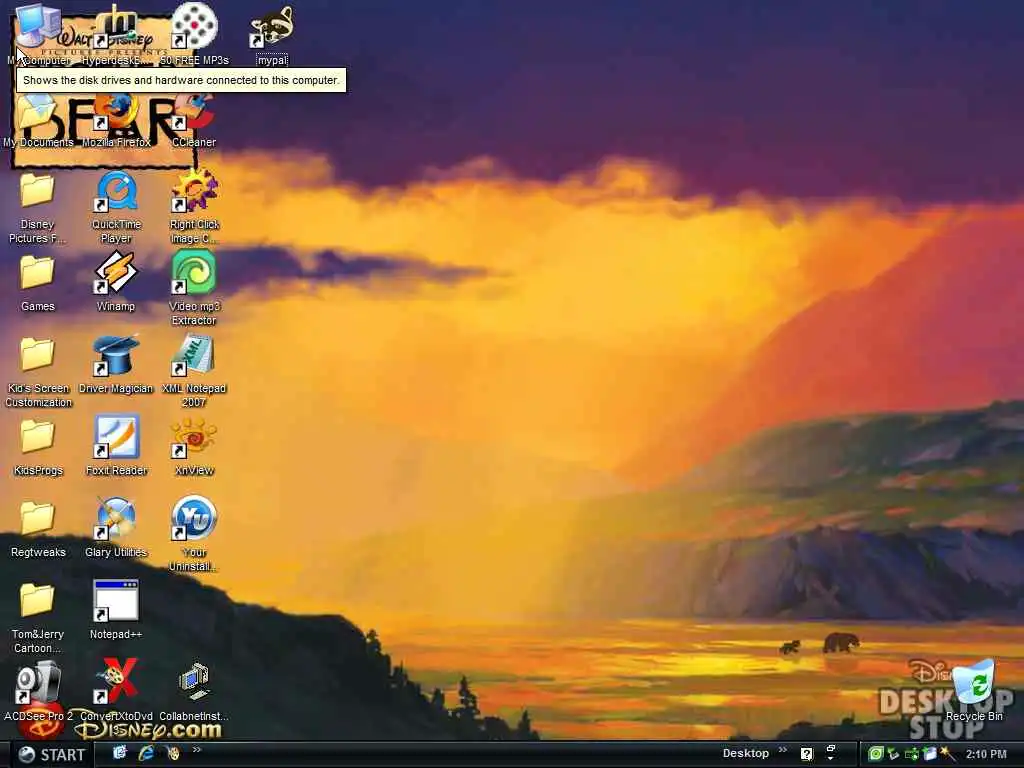The width and height of the screenshot is (1024, 768).
Task: Open the ConvertXtoDvd shortcut
Action: tap(116, 692)
